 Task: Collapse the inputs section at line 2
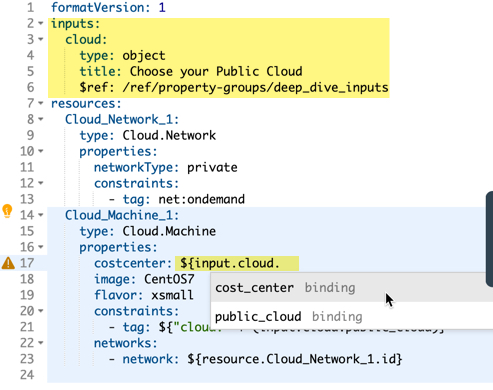[x=41, y=23]
